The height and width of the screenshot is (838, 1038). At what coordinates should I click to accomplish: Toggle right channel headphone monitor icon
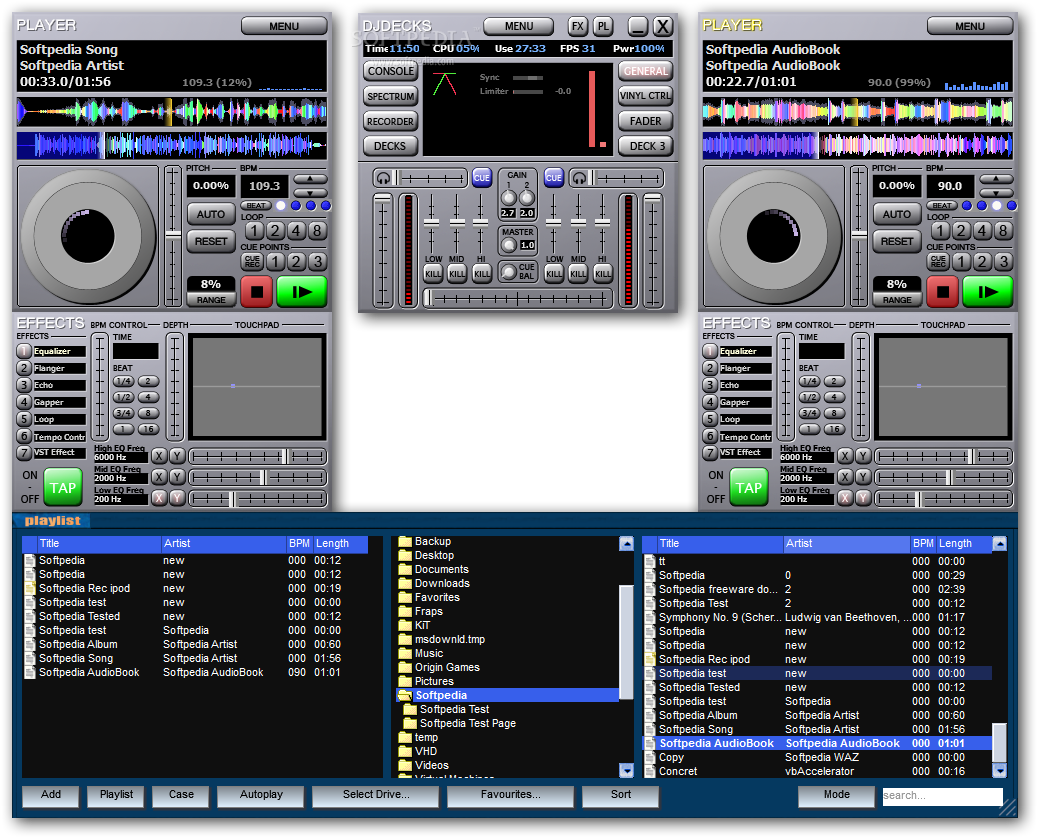click(579, 178)
